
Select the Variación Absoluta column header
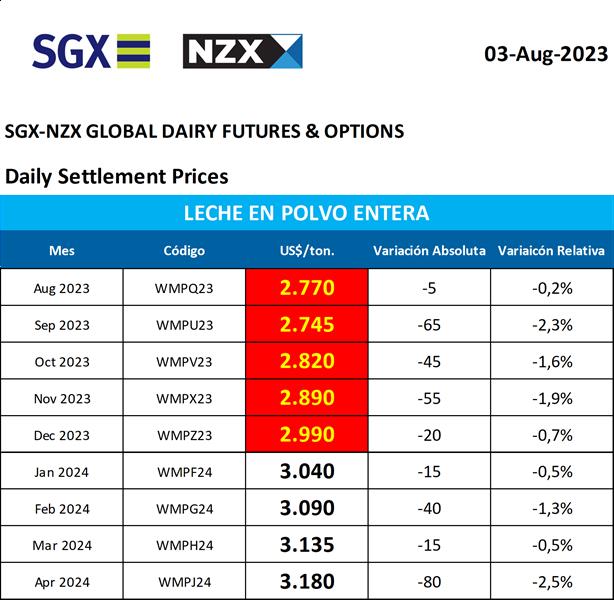[429, 250]
